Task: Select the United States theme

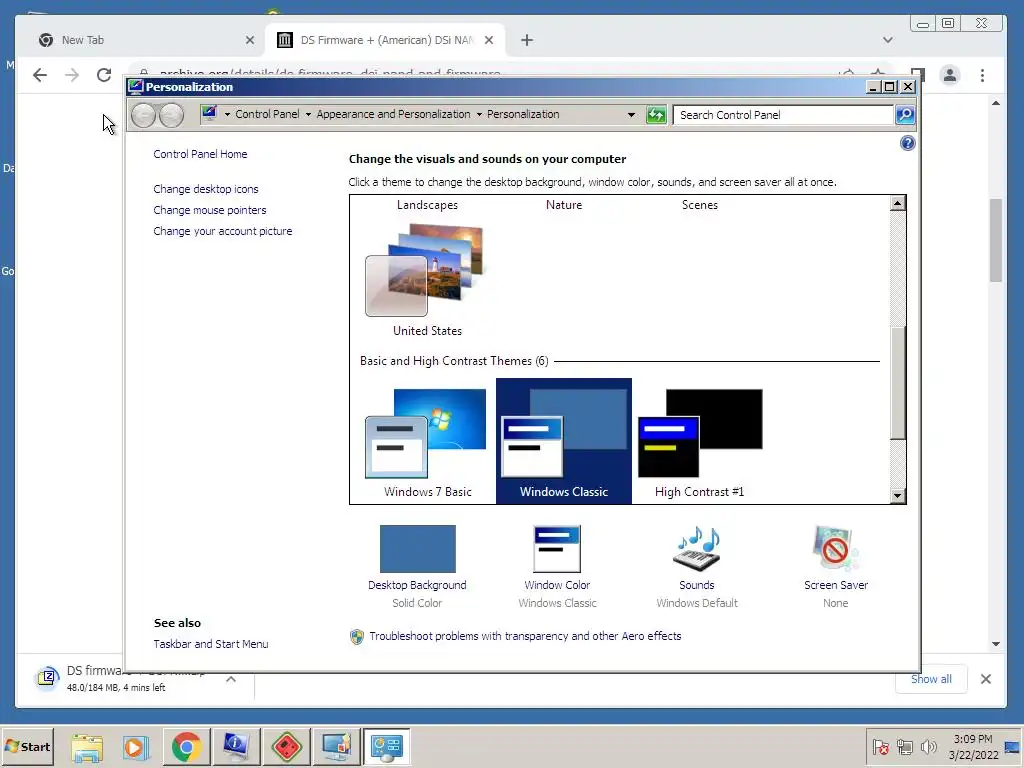Action: click(x=427, y=280)
